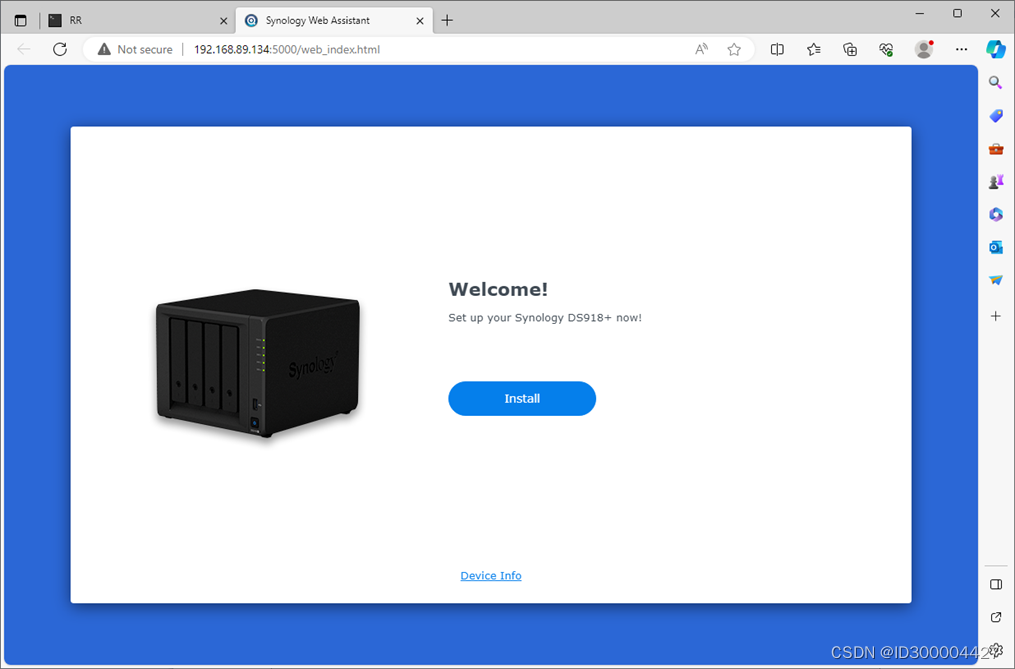
Task: Activate the Read aloud icon
Action: pos(701,49)
